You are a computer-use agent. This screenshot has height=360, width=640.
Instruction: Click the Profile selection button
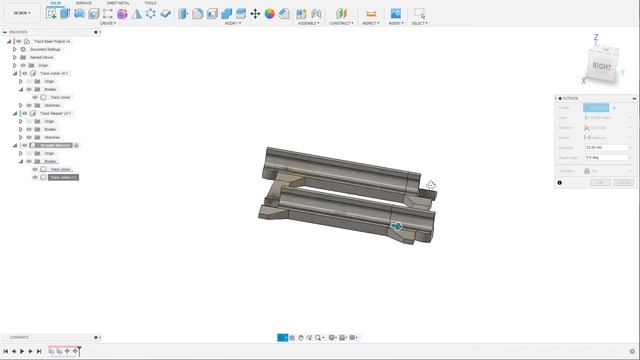click(x=596, y=108)
